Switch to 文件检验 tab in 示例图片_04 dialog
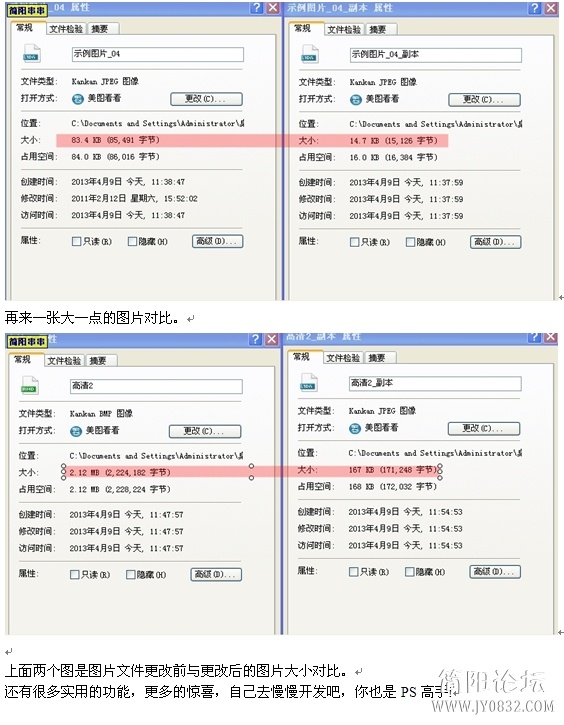The image size is (564, 725). [66, 29]
